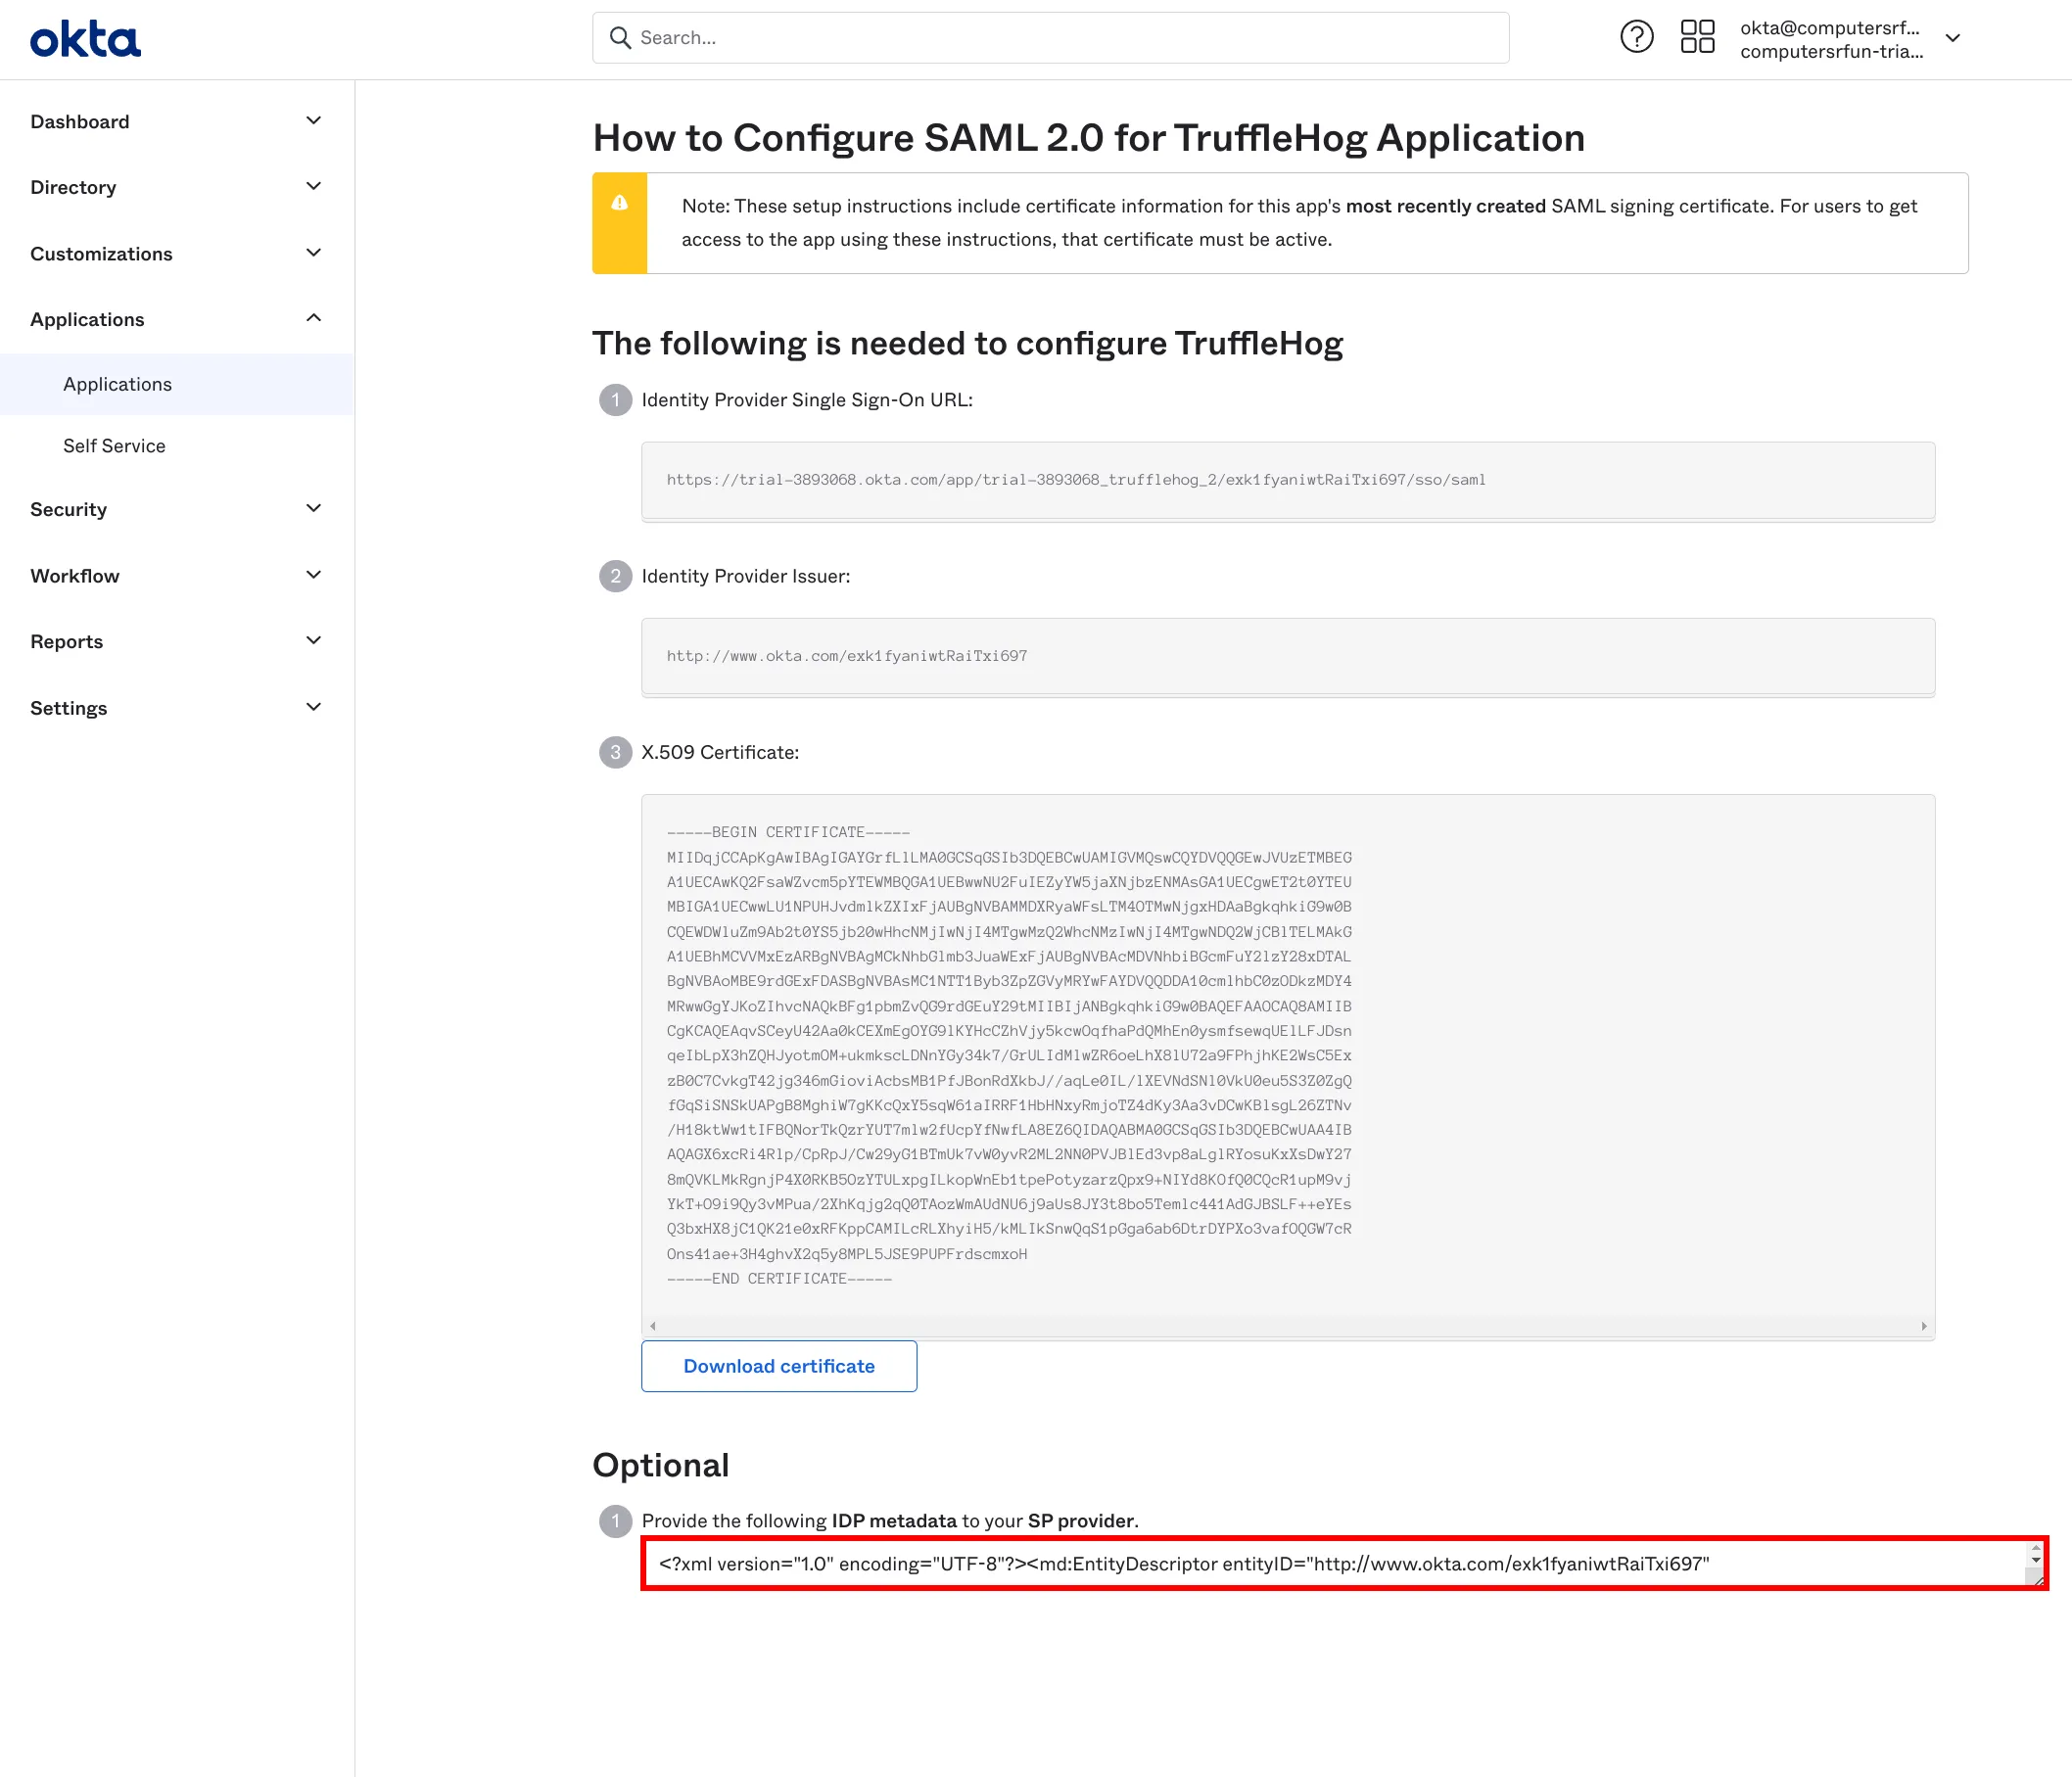Click the okta@computersrf account name
Image resolution: width=2072 pixels, height=1777 pixels.
pyautogui.click(x=1830, y=28)
